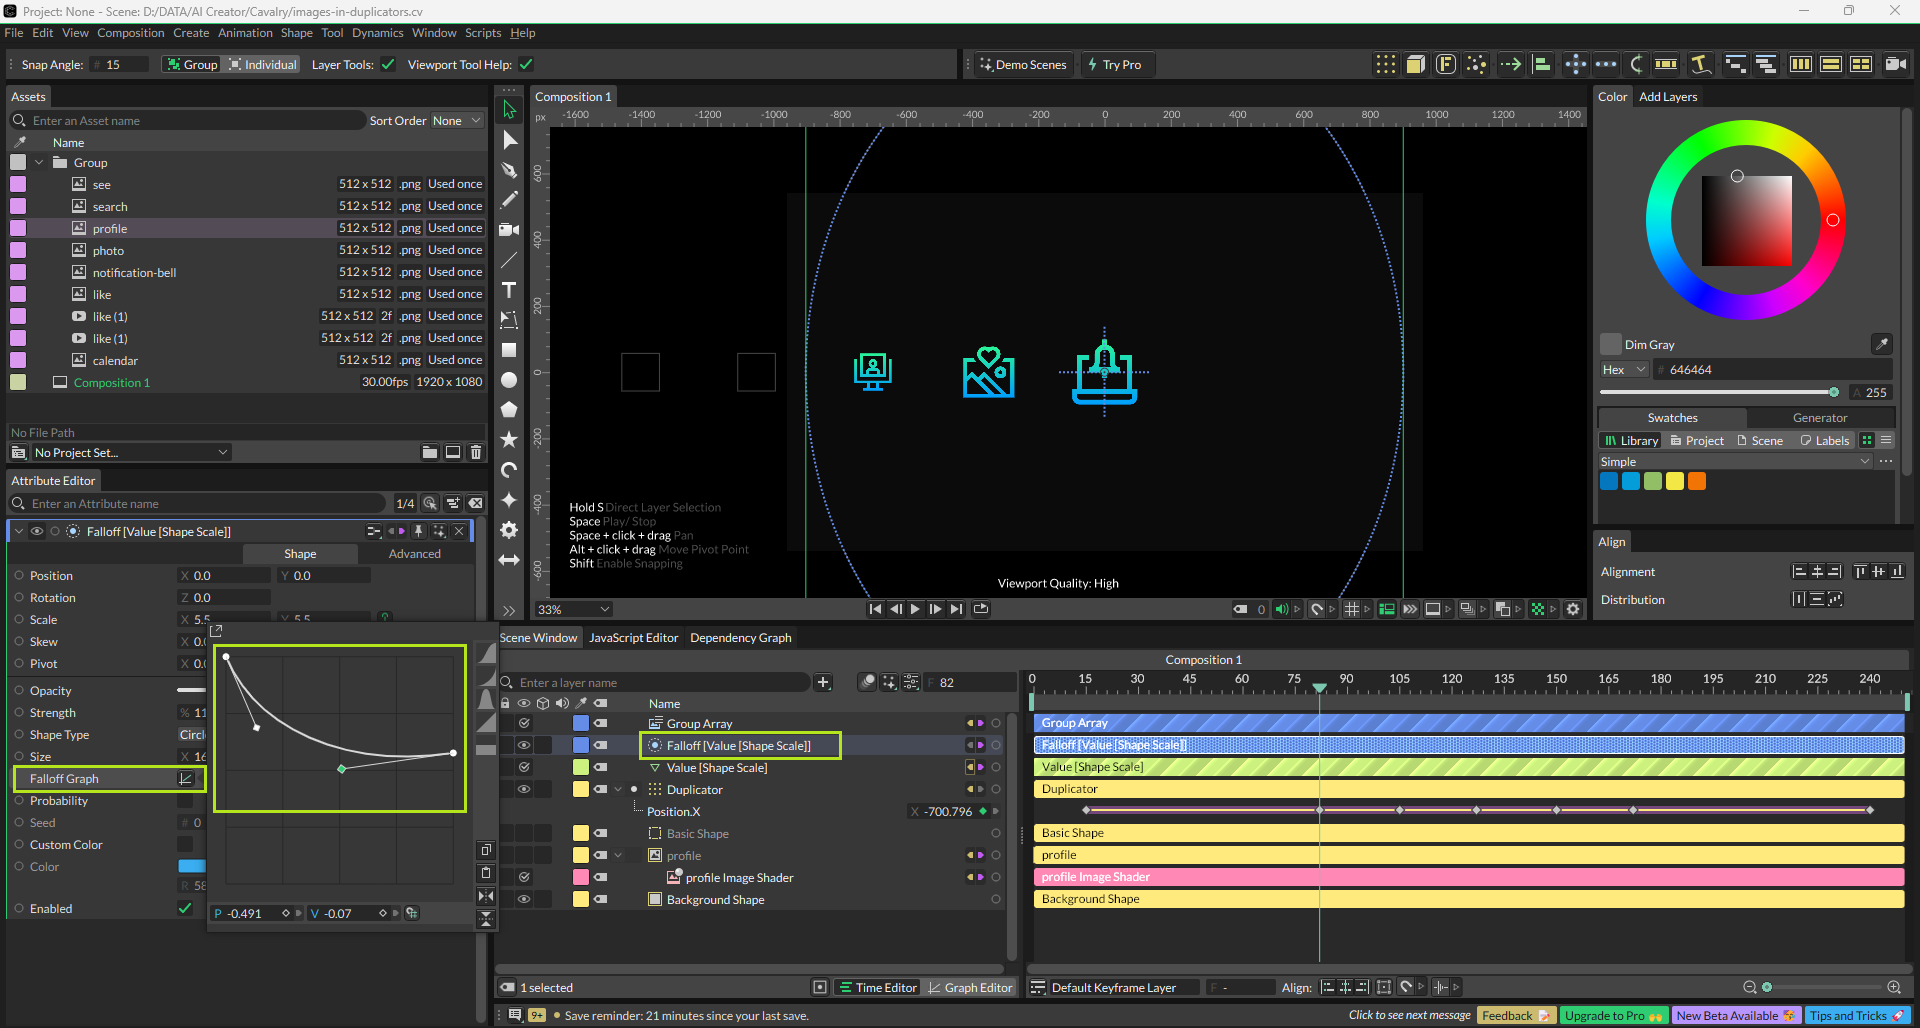This screenshot has height=1028, width=1920.
Task: Hide the Duplicator layer visibility
Action: [x=523, y=789]
